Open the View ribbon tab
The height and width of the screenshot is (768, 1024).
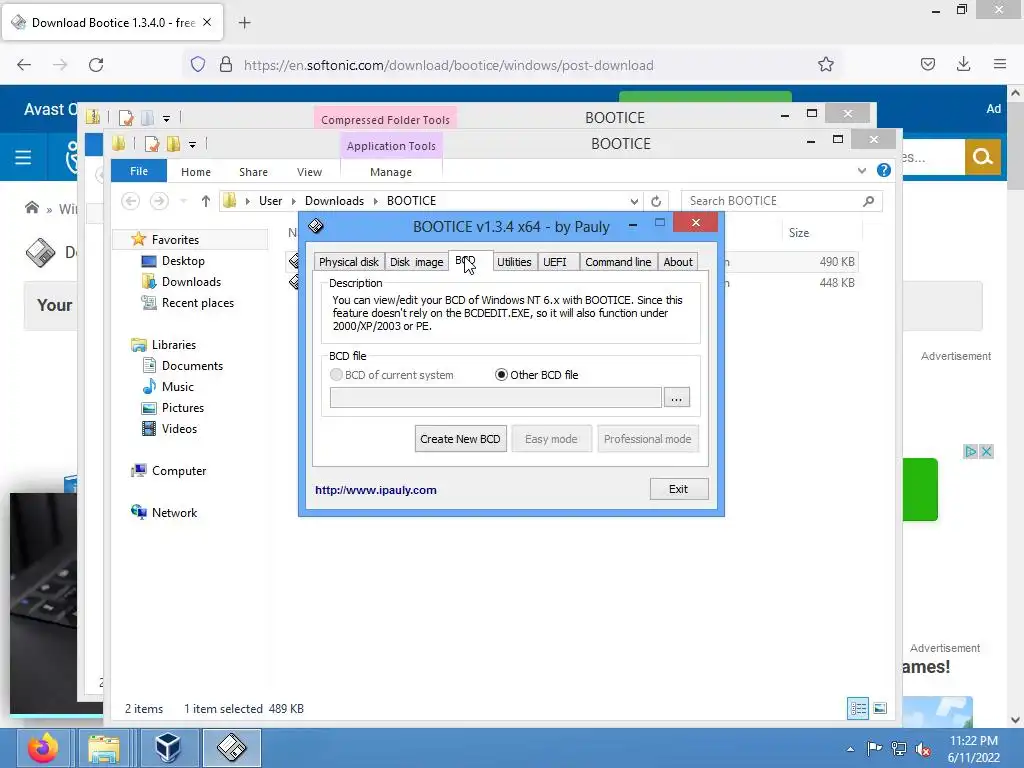(310, 172)
